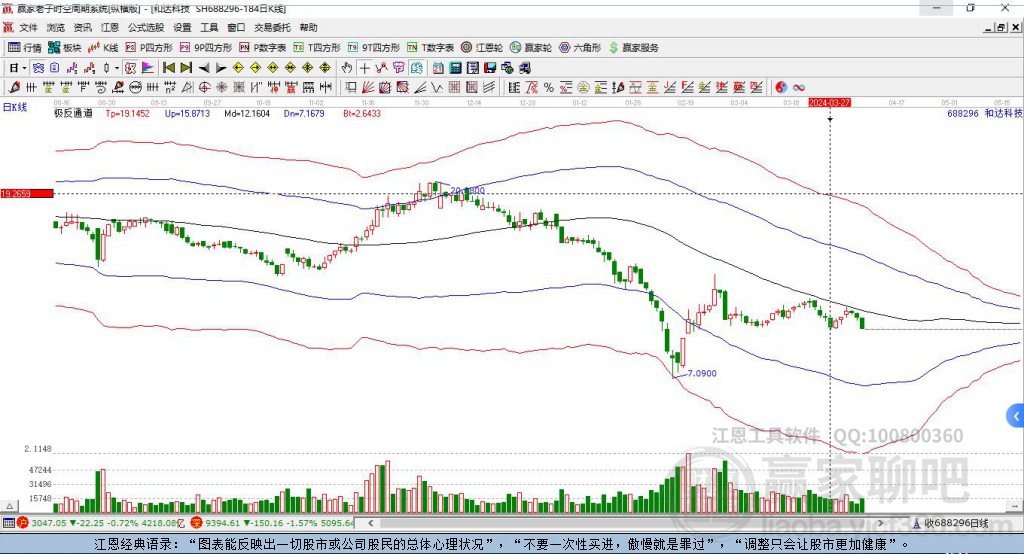Image resolution: width=1024 pixels, height=554 pixels.
Task: Click the Up=15.8713 value
Action: pos(187,114)
